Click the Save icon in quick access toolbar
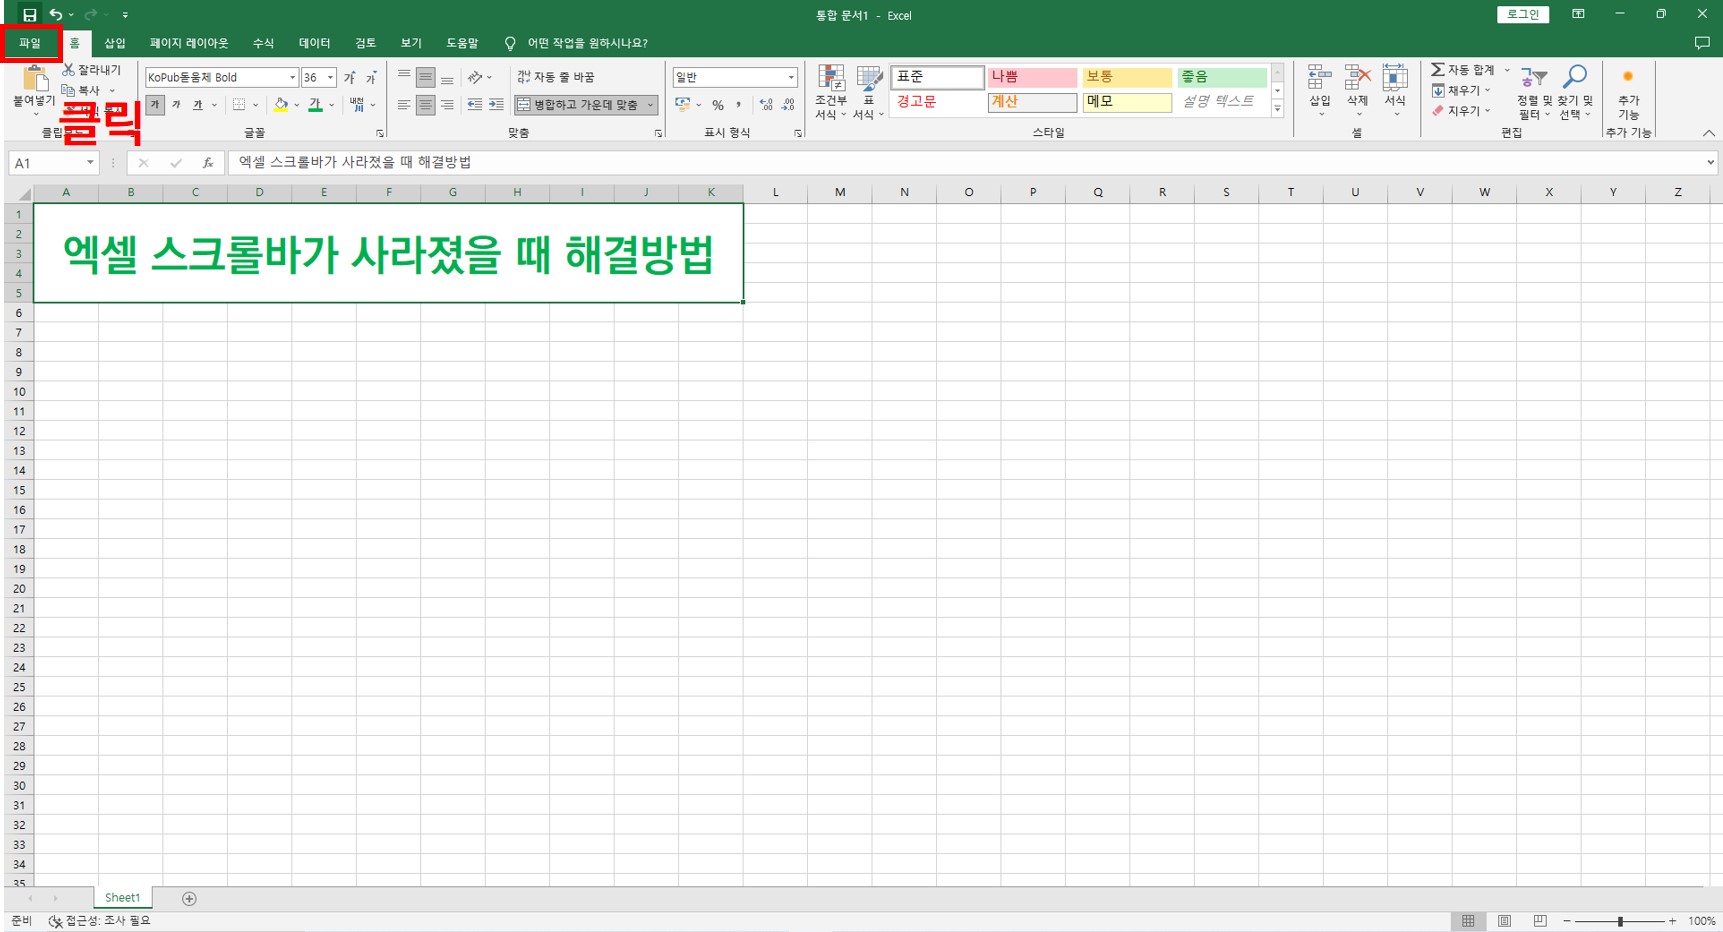1723x932 pixels. 29,15
